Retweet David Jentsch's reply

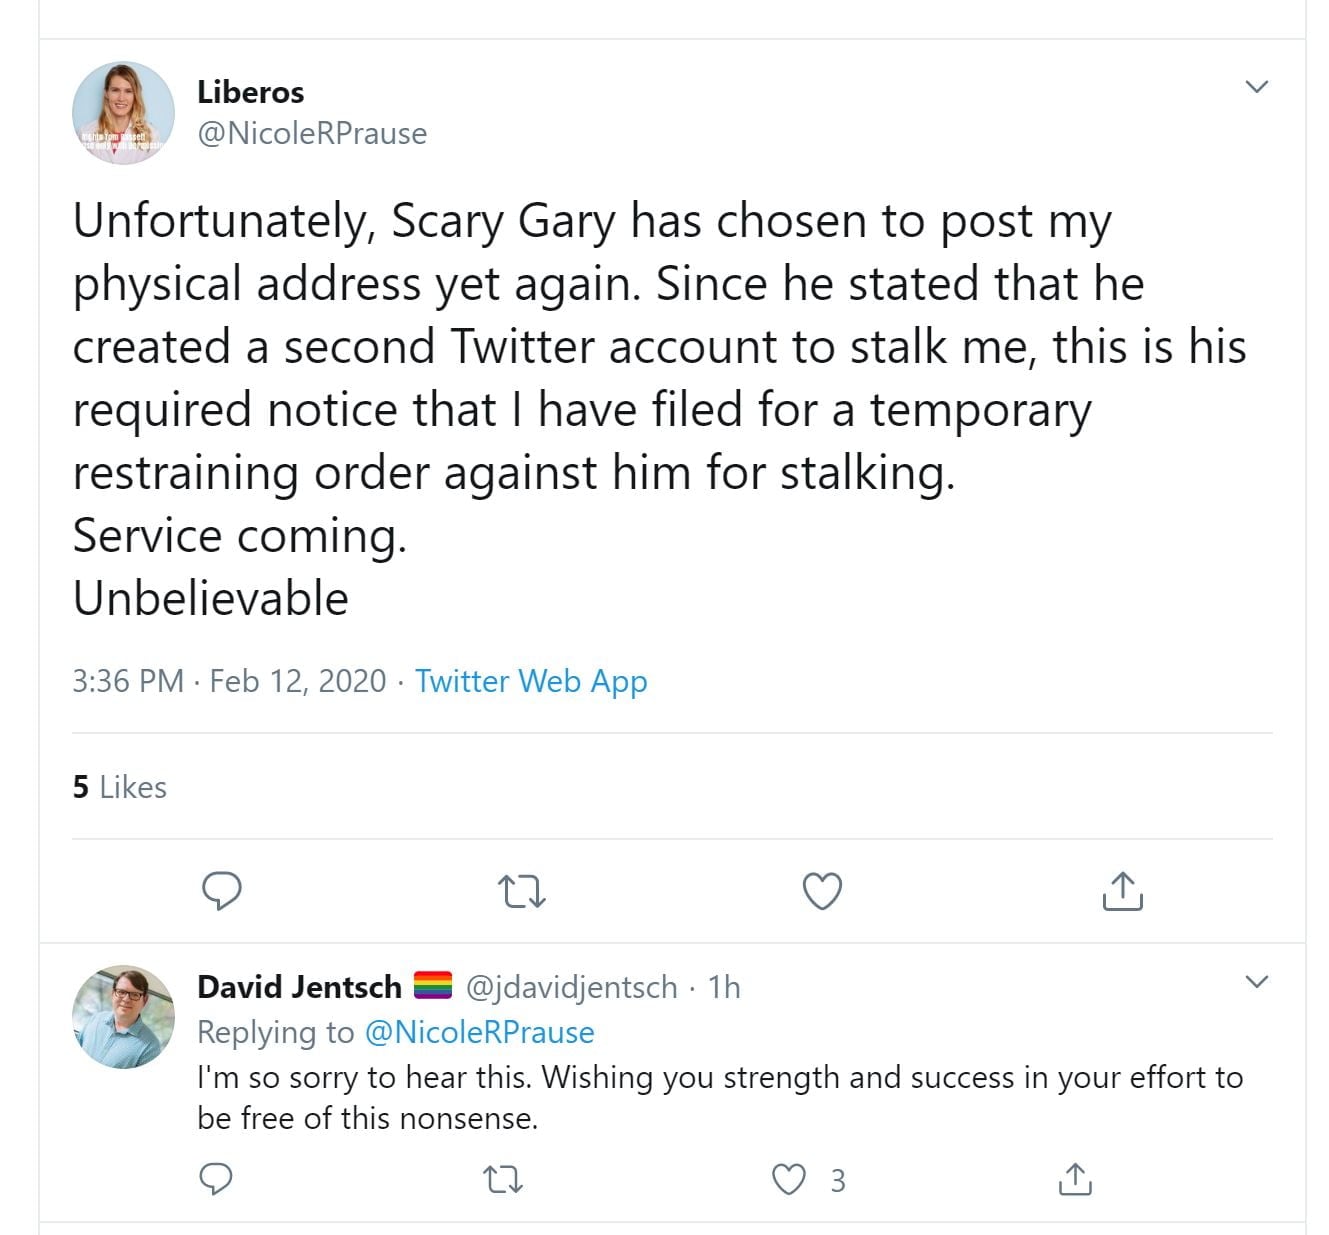(502, 1180)
